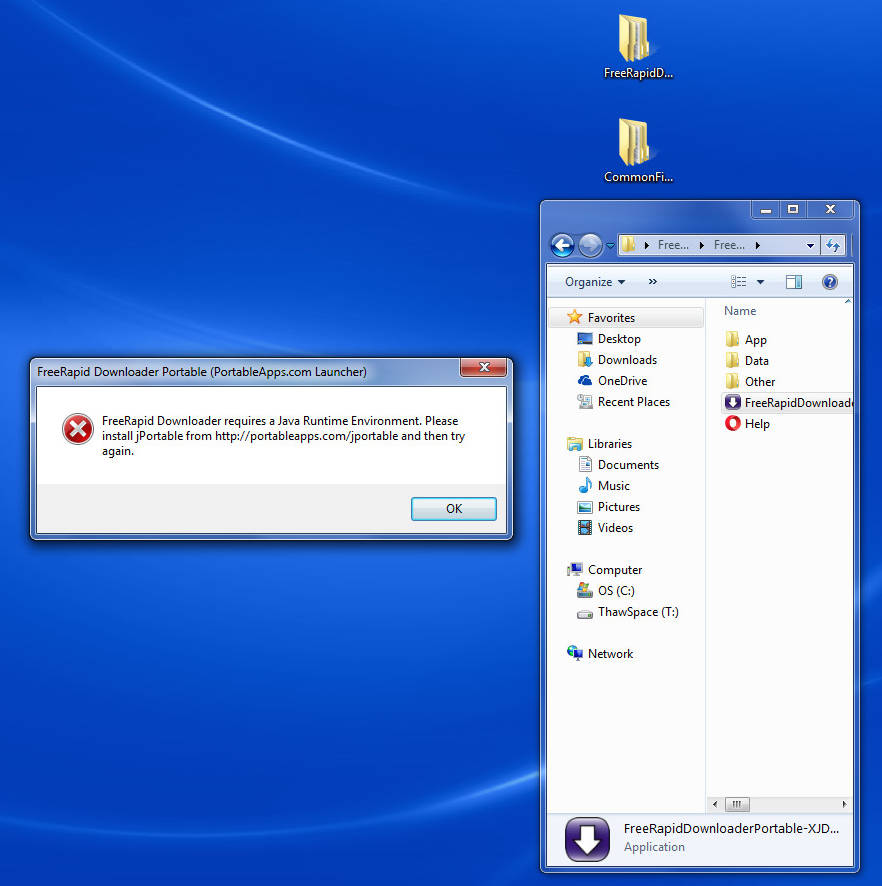Open the Pictures library
The image size is (882, 886).
coord(619,507)
